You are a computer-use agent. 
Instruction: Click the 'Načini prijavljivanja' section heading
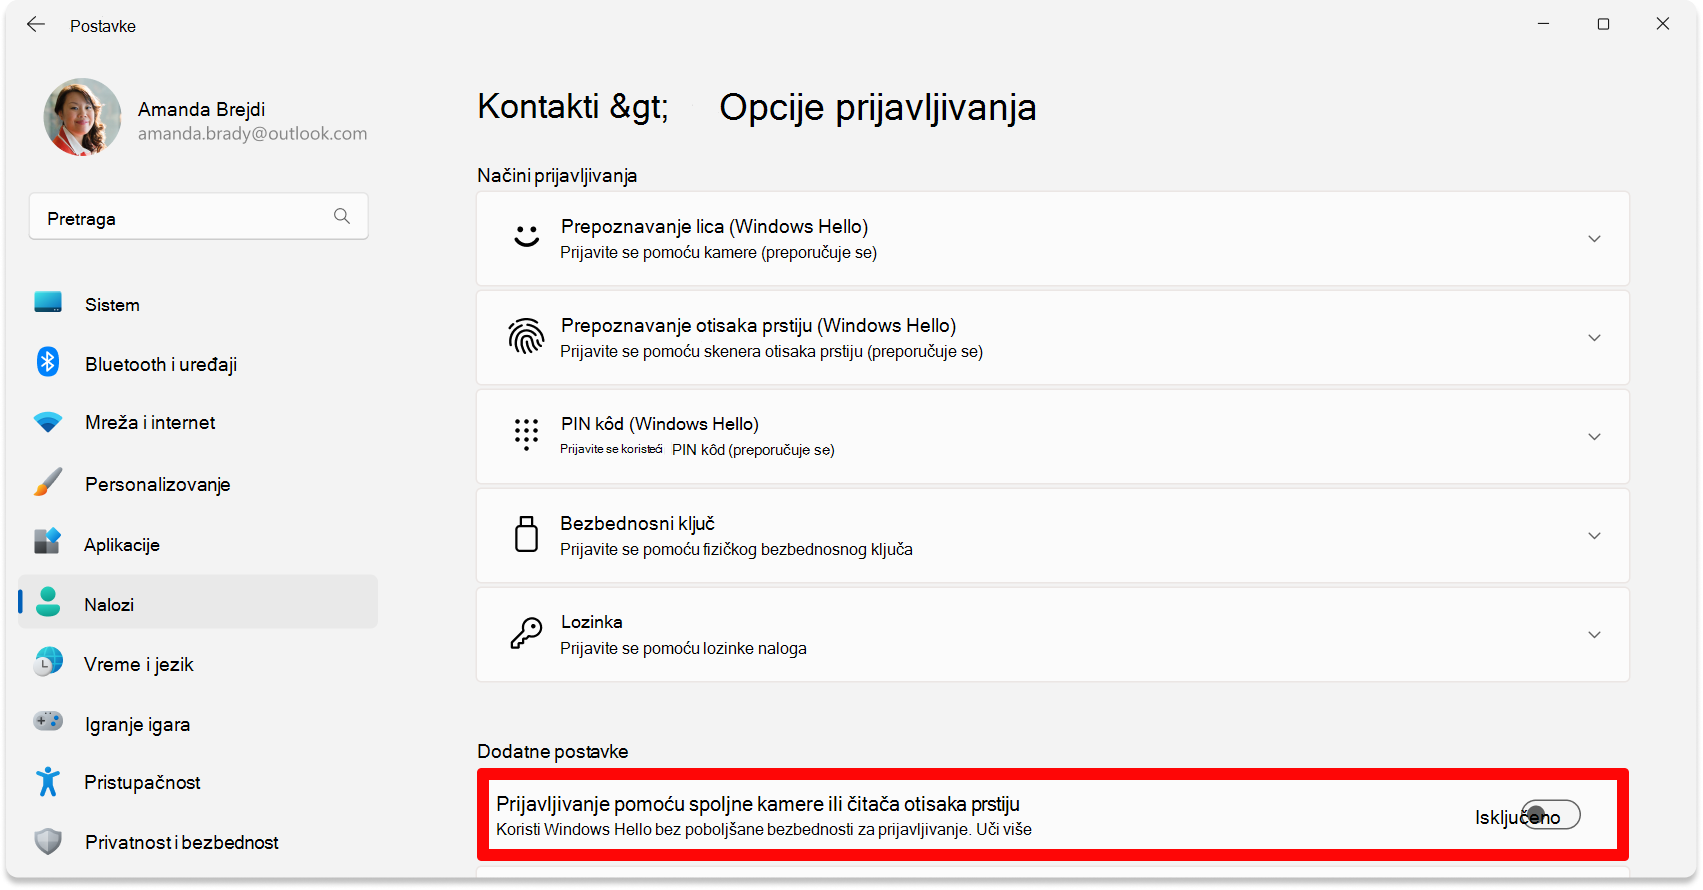tap(557, 176)
